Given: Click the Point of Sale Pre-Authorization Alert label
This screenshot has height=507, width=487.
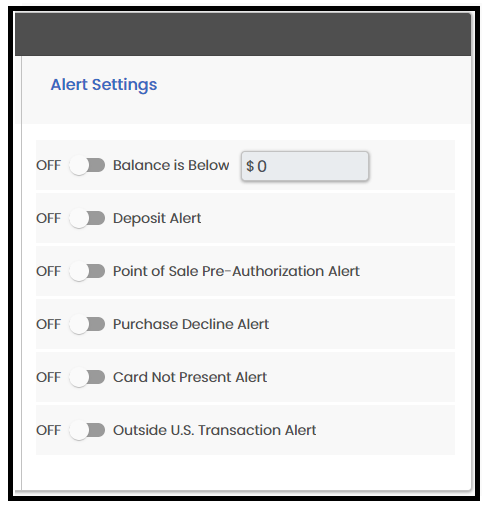Looking at the screenshot, I should click(236, 271).
